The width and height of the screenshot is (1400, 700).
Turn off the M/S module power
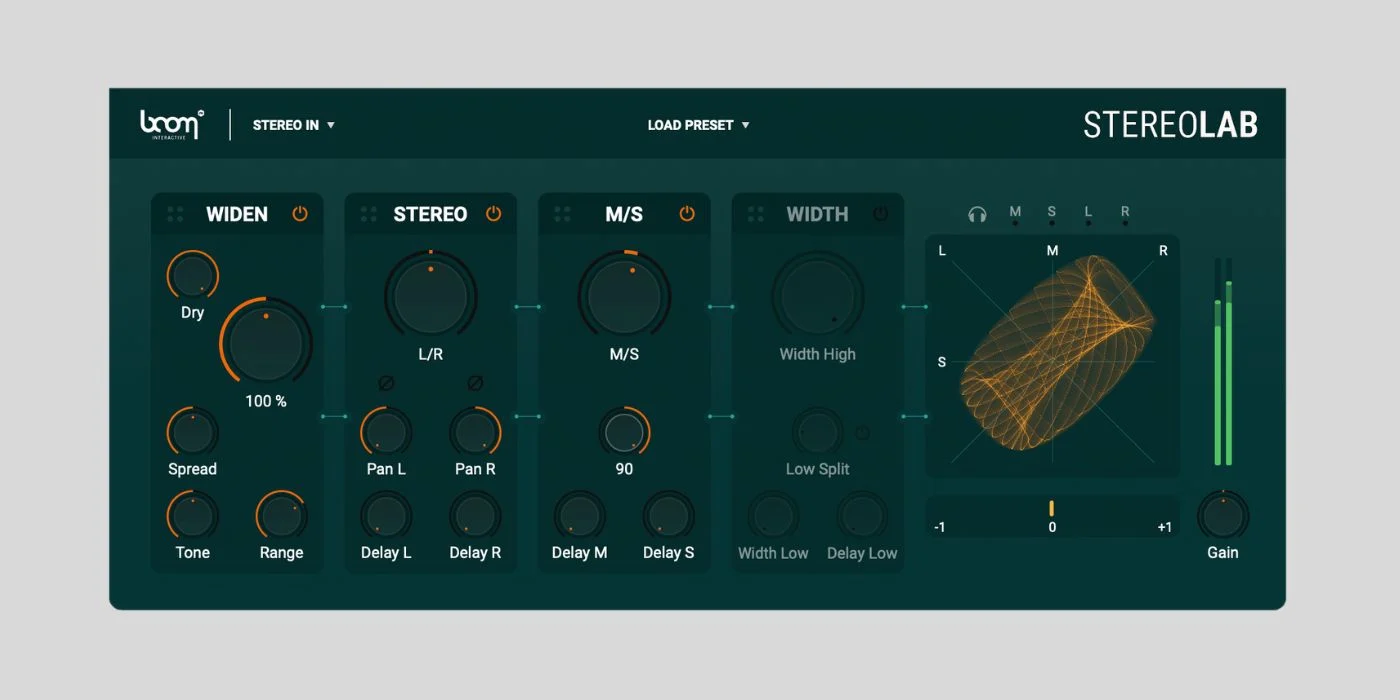[x=686, y=214]
